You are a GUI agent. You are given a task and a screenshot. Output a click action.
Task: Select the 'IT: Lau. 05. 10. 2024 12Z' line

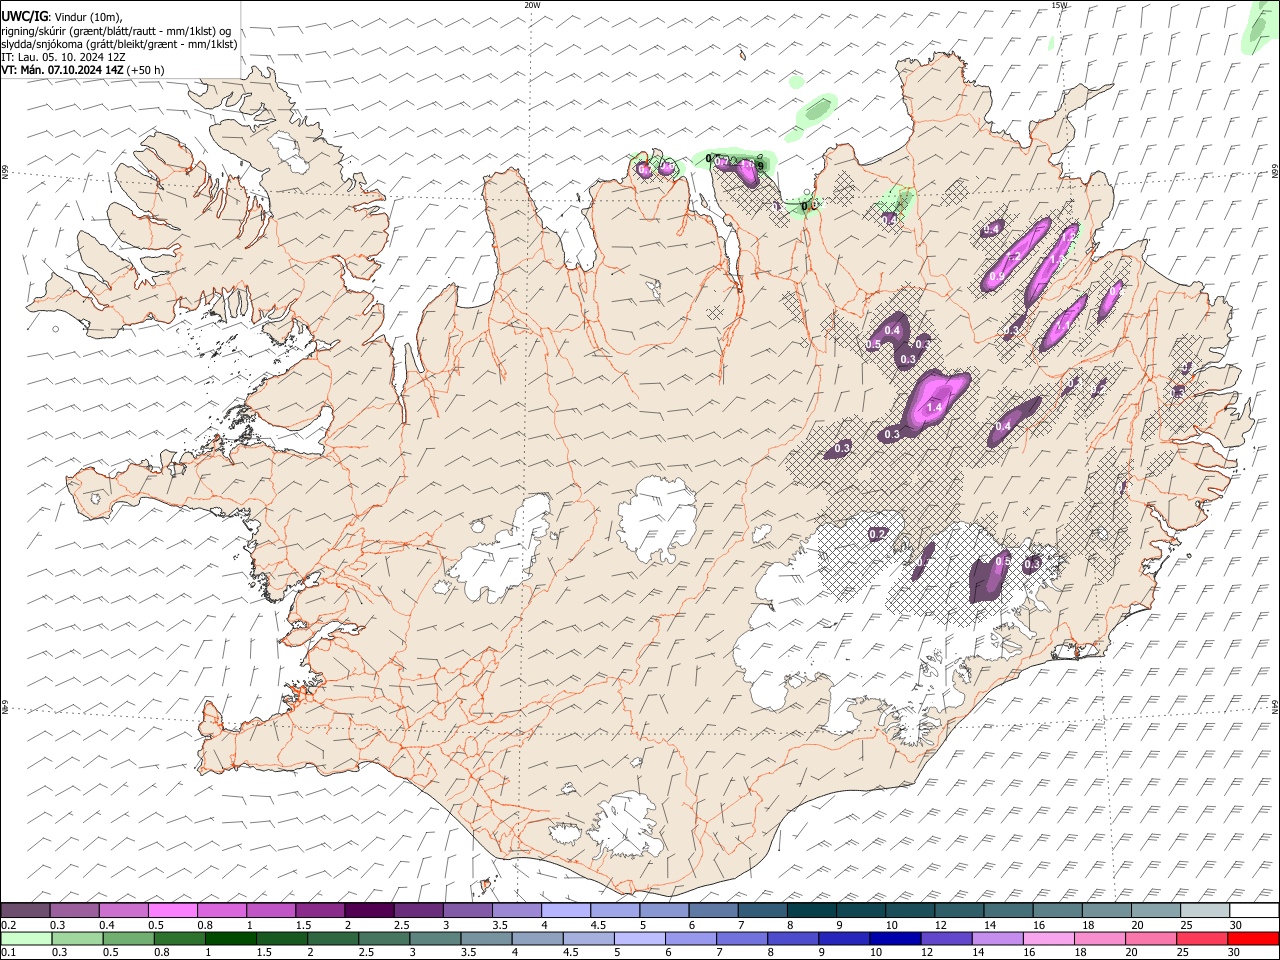[63, 57]
